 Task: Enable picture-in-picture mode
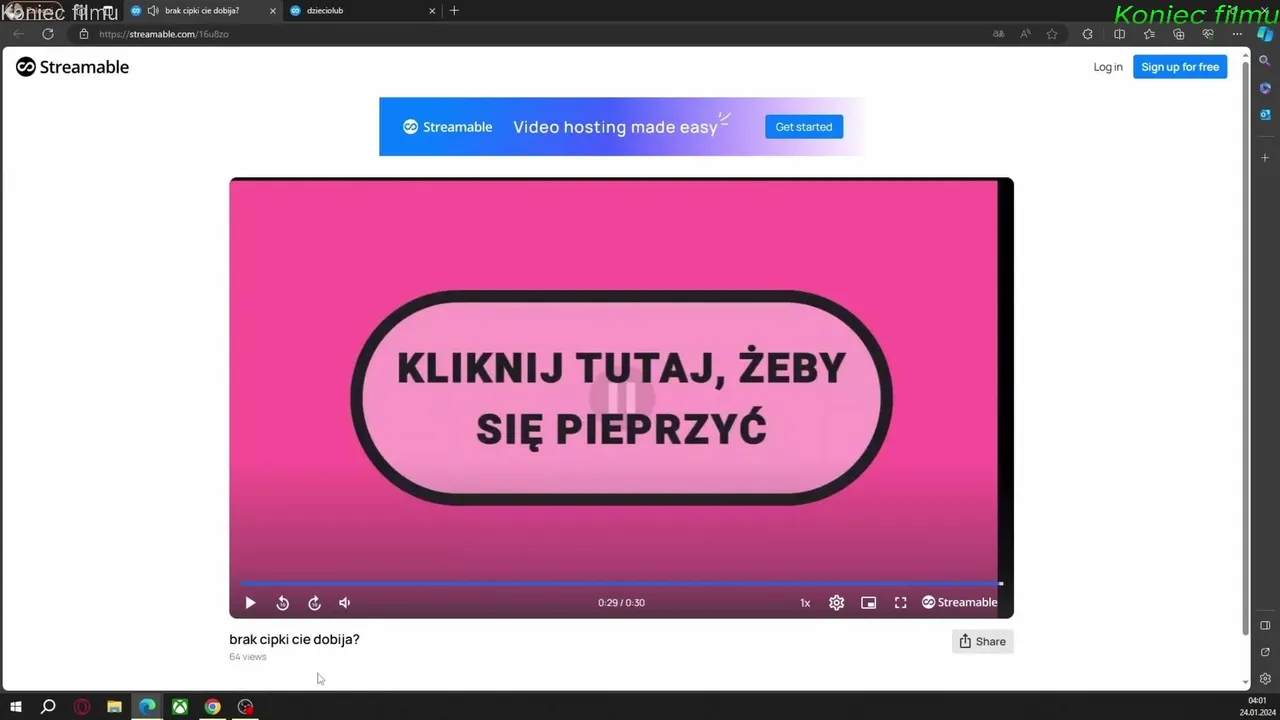click(869, 603)
